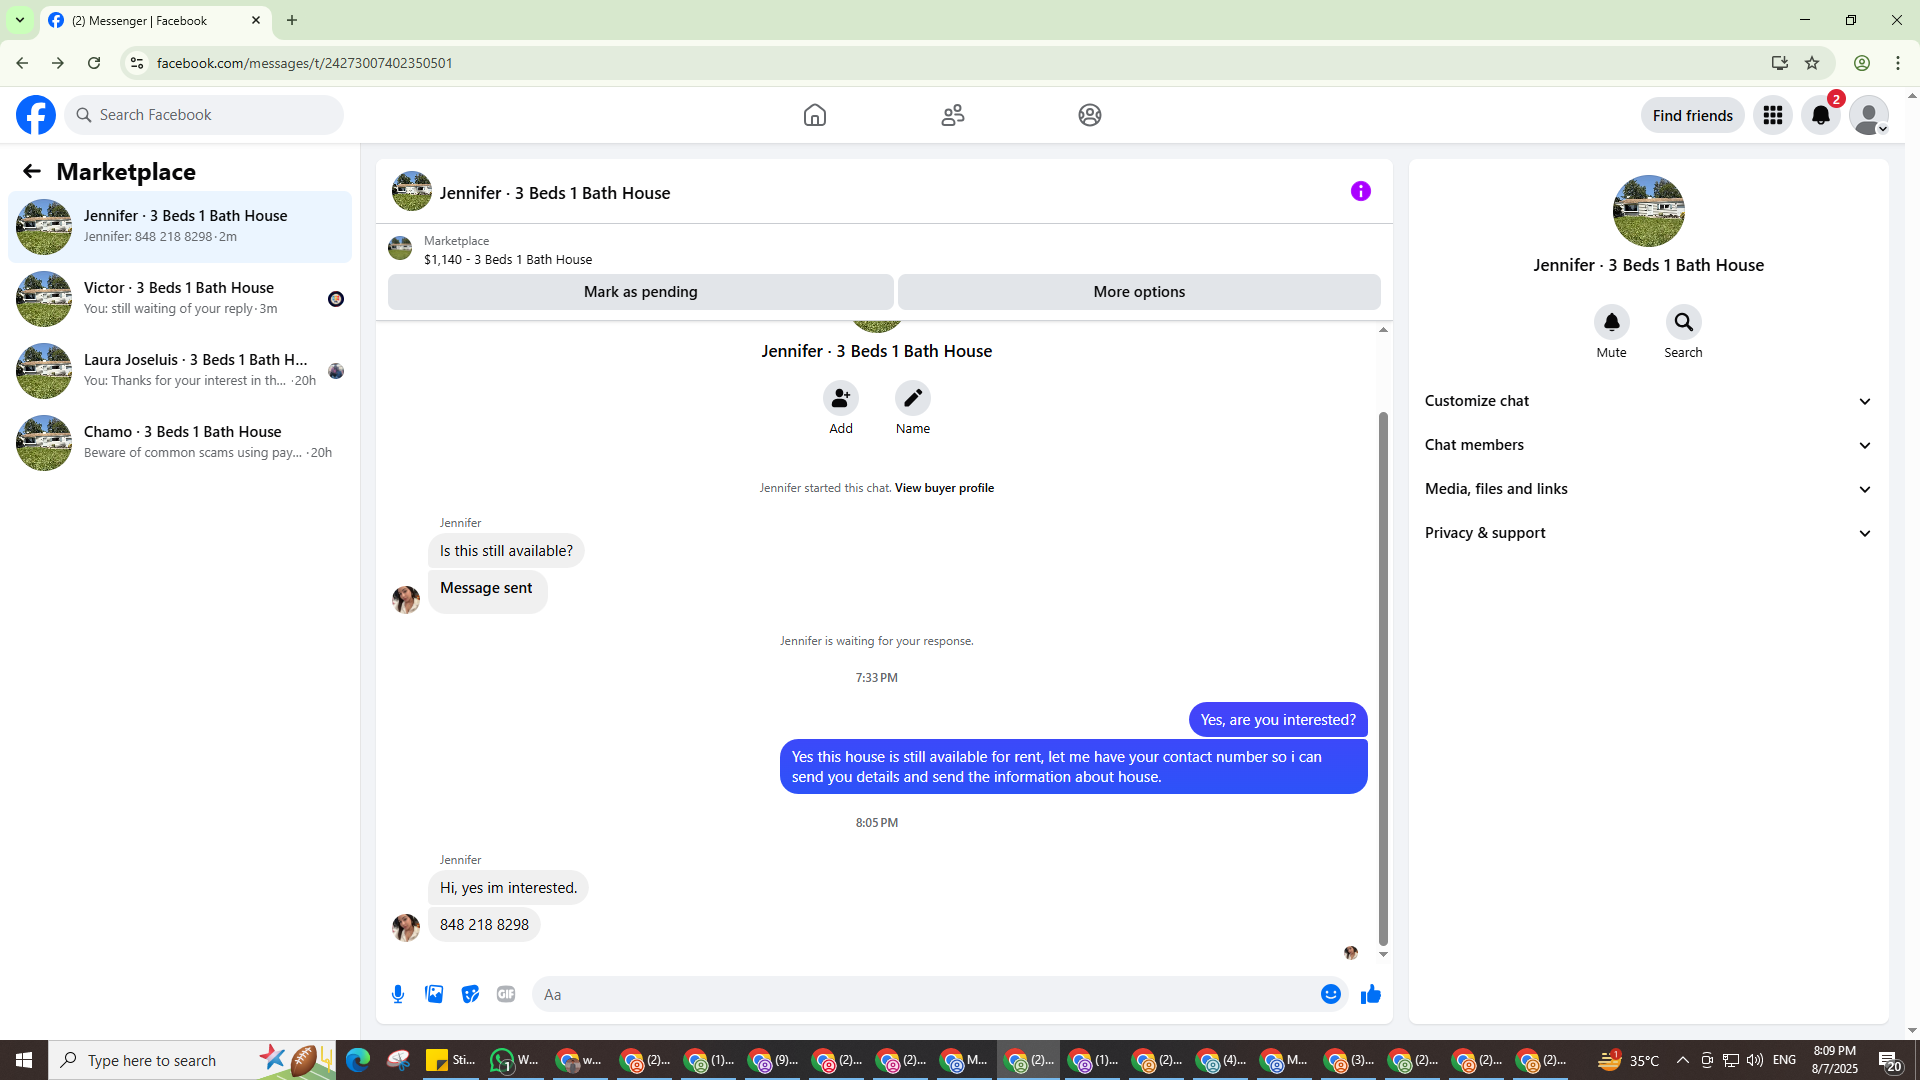This screenshot has width=1920, height=1080.
Task: Click the 'Is this still available?' message
Action: click(x=506, y=551)
